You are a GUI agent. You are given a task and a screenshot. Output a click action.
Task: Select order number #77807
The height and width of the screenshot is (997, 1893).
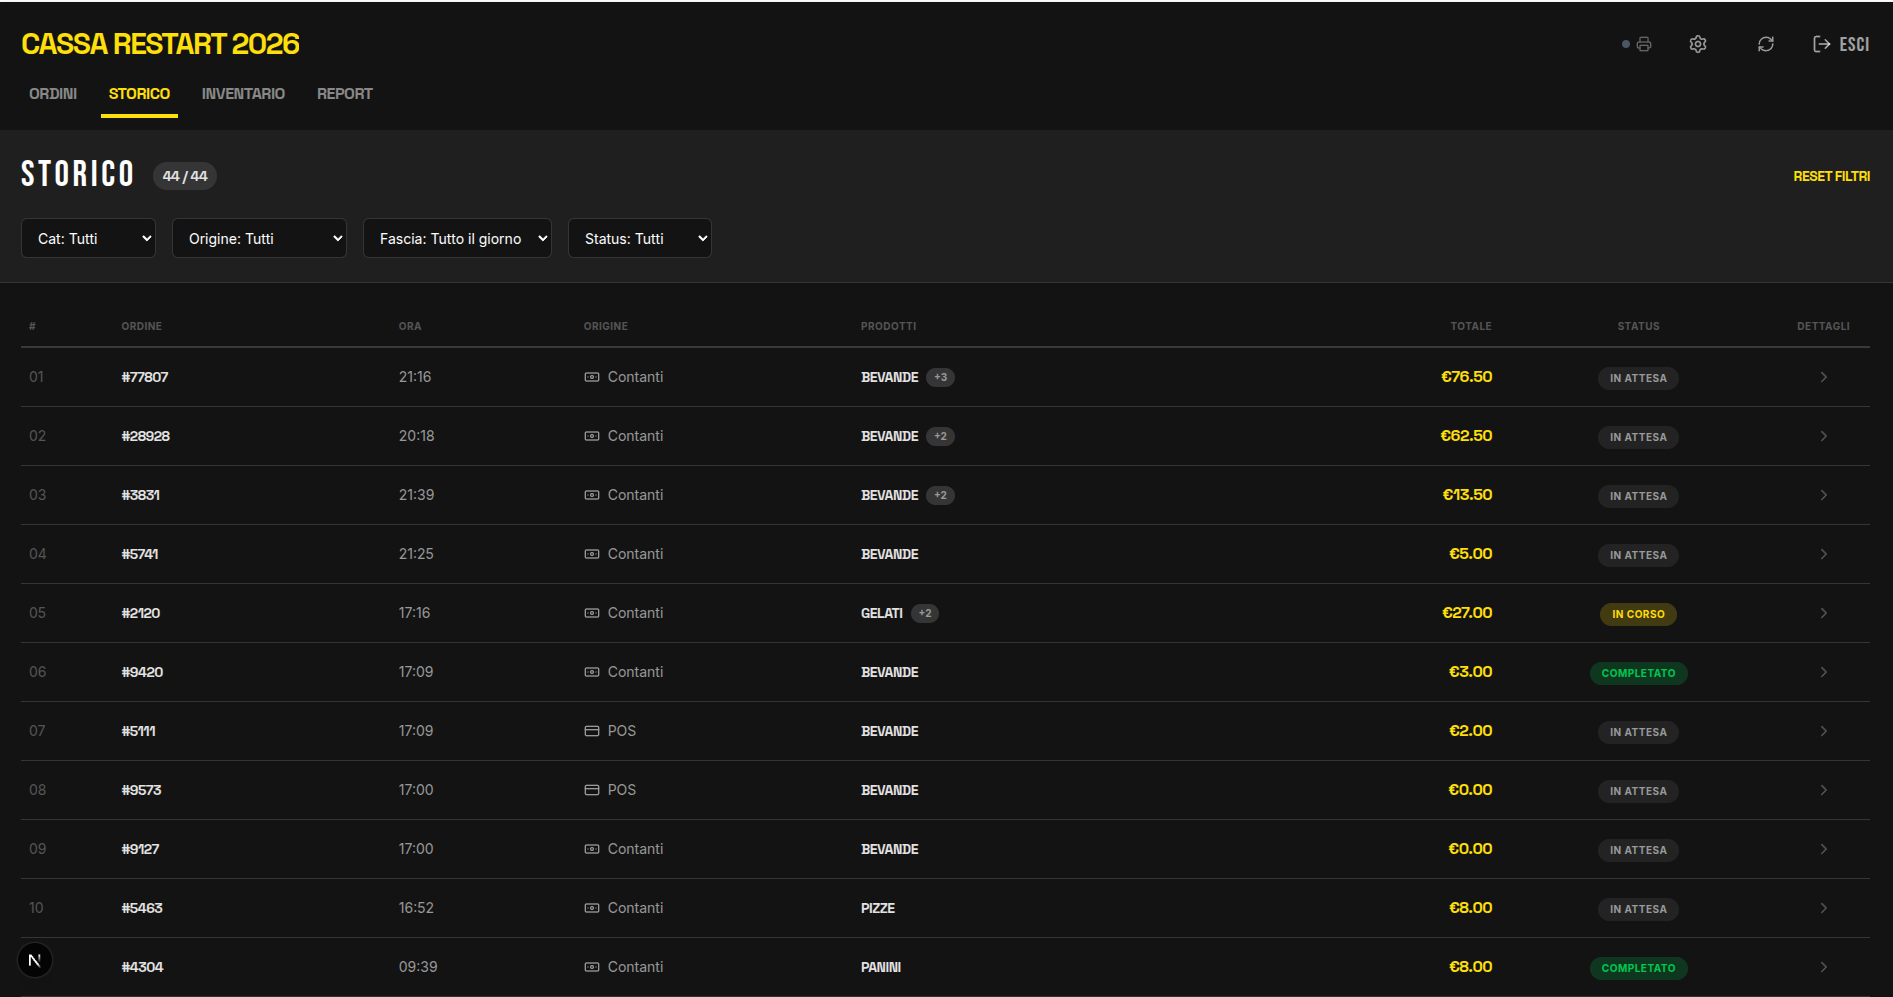145,377
